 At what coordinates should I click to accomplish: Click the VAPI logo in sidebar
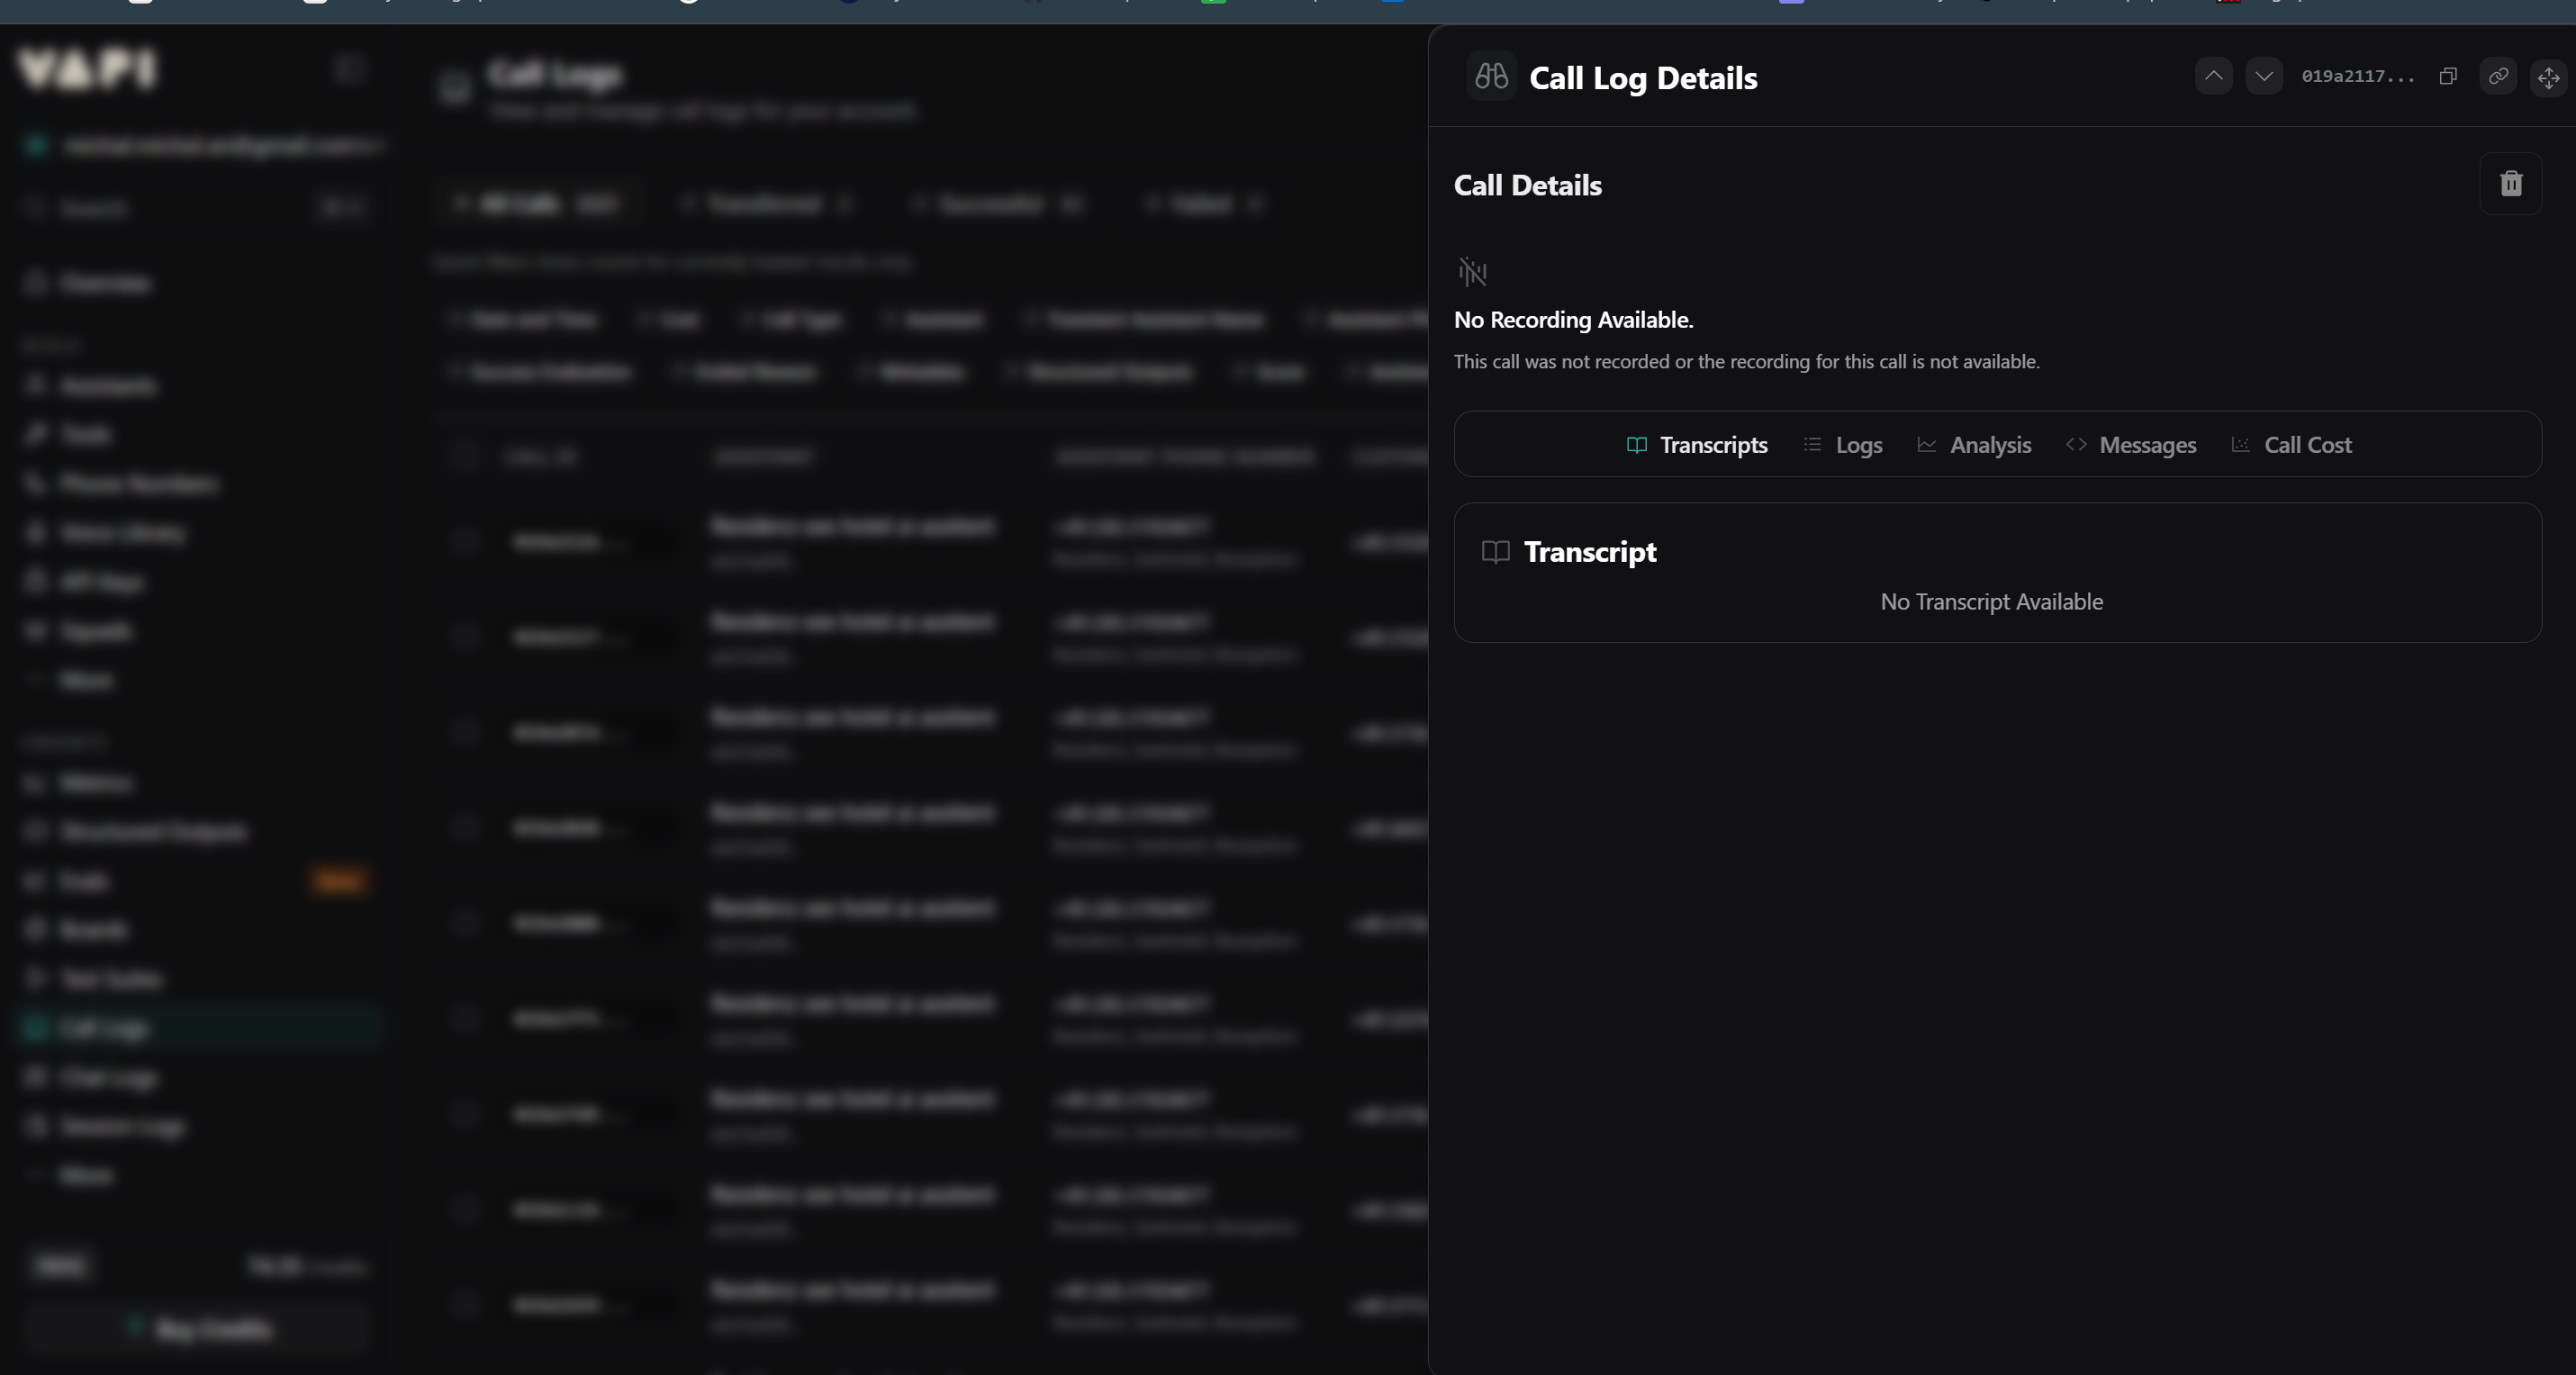(x=88, y=70)
